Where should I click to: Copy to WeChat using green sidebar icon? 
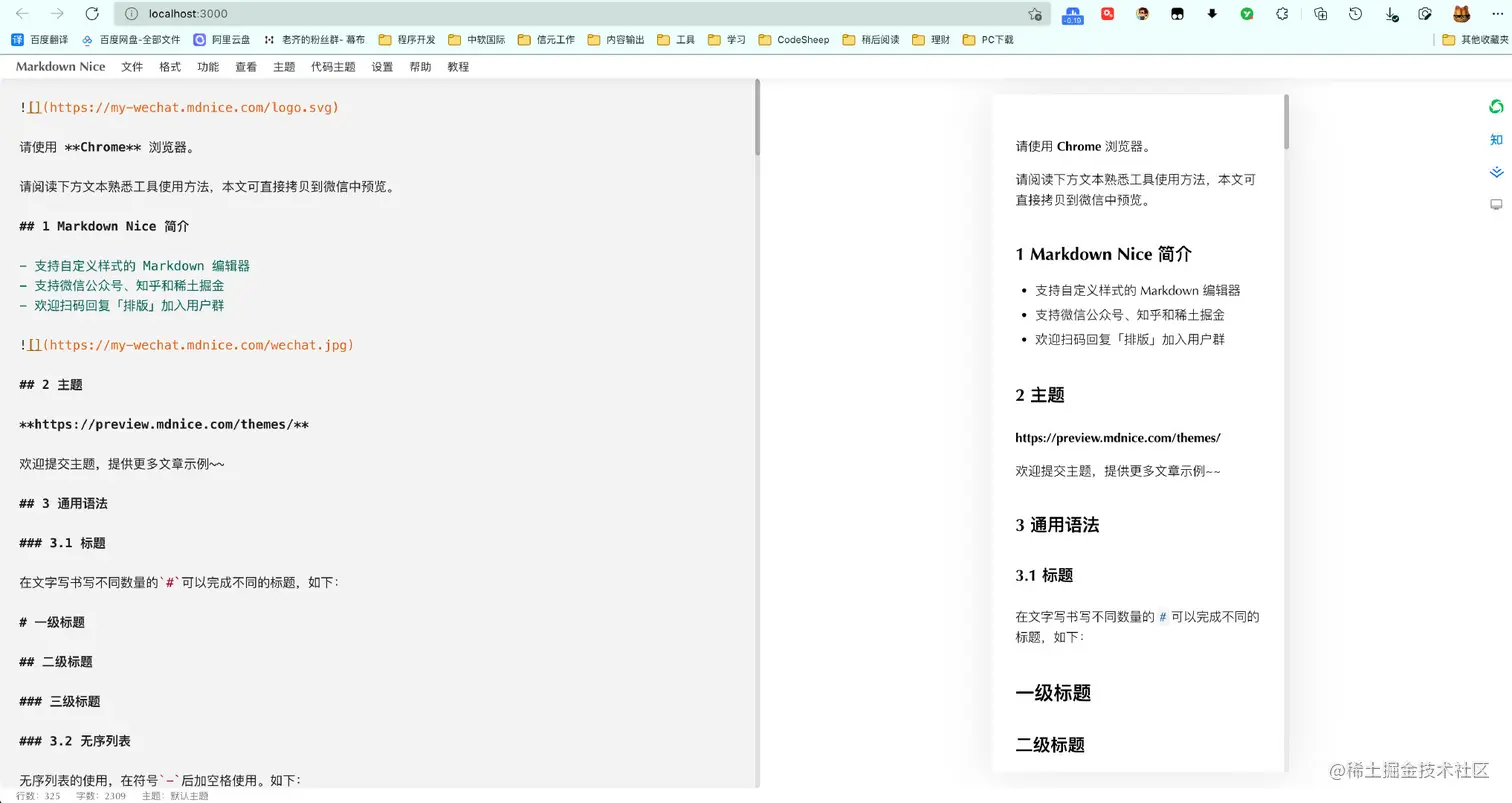pyautogui.click(x=1496, y=107)
